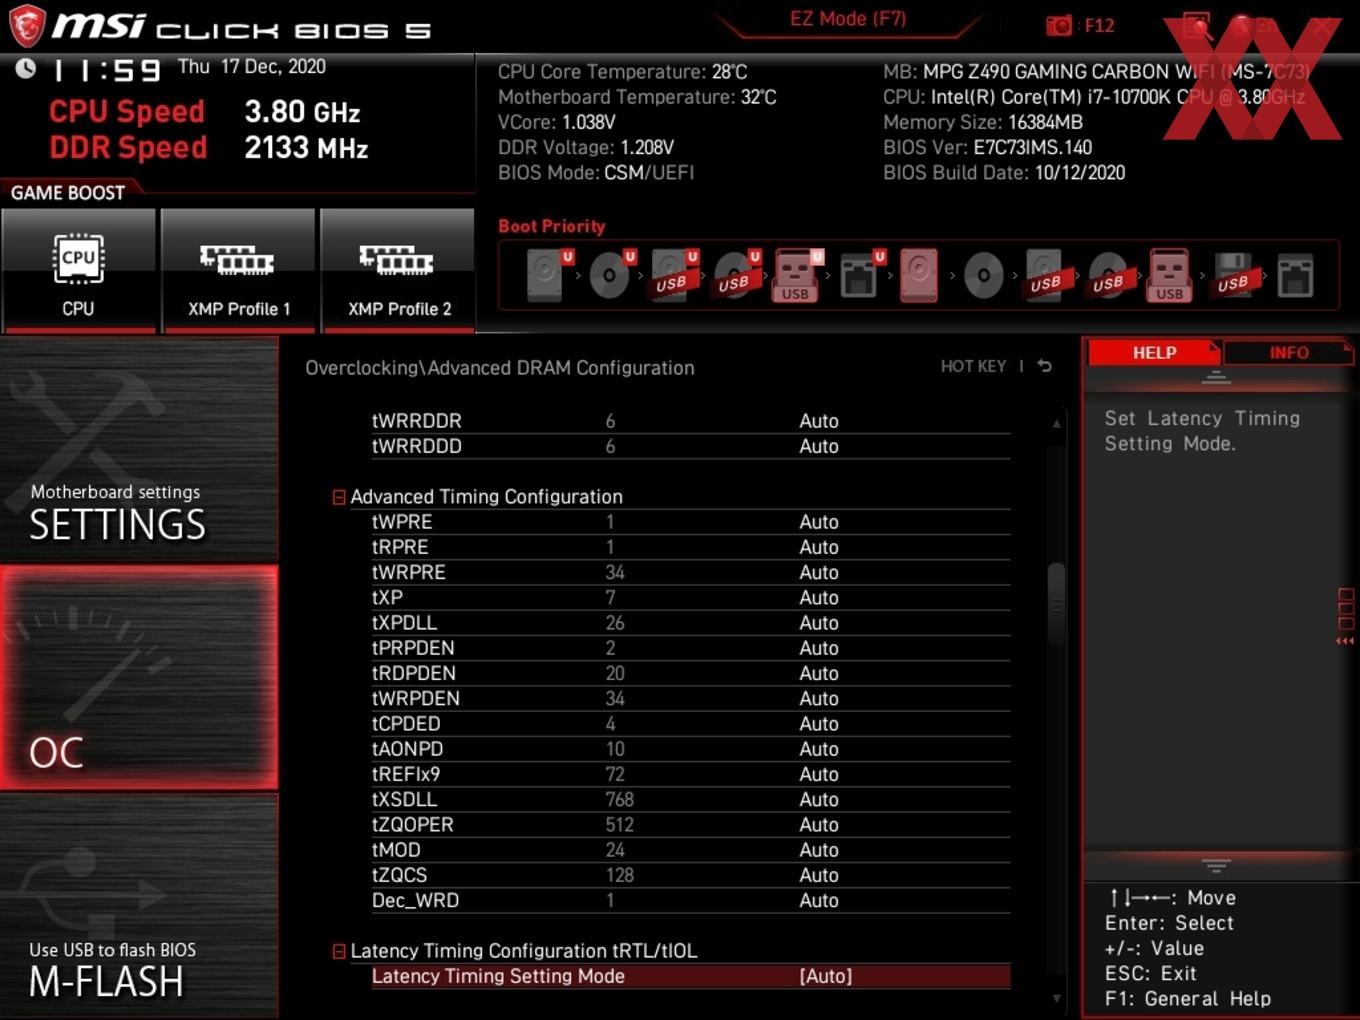Edit the tRDPDEN Auto value field
This screenshot has width=1360, height=1020.
819,673
